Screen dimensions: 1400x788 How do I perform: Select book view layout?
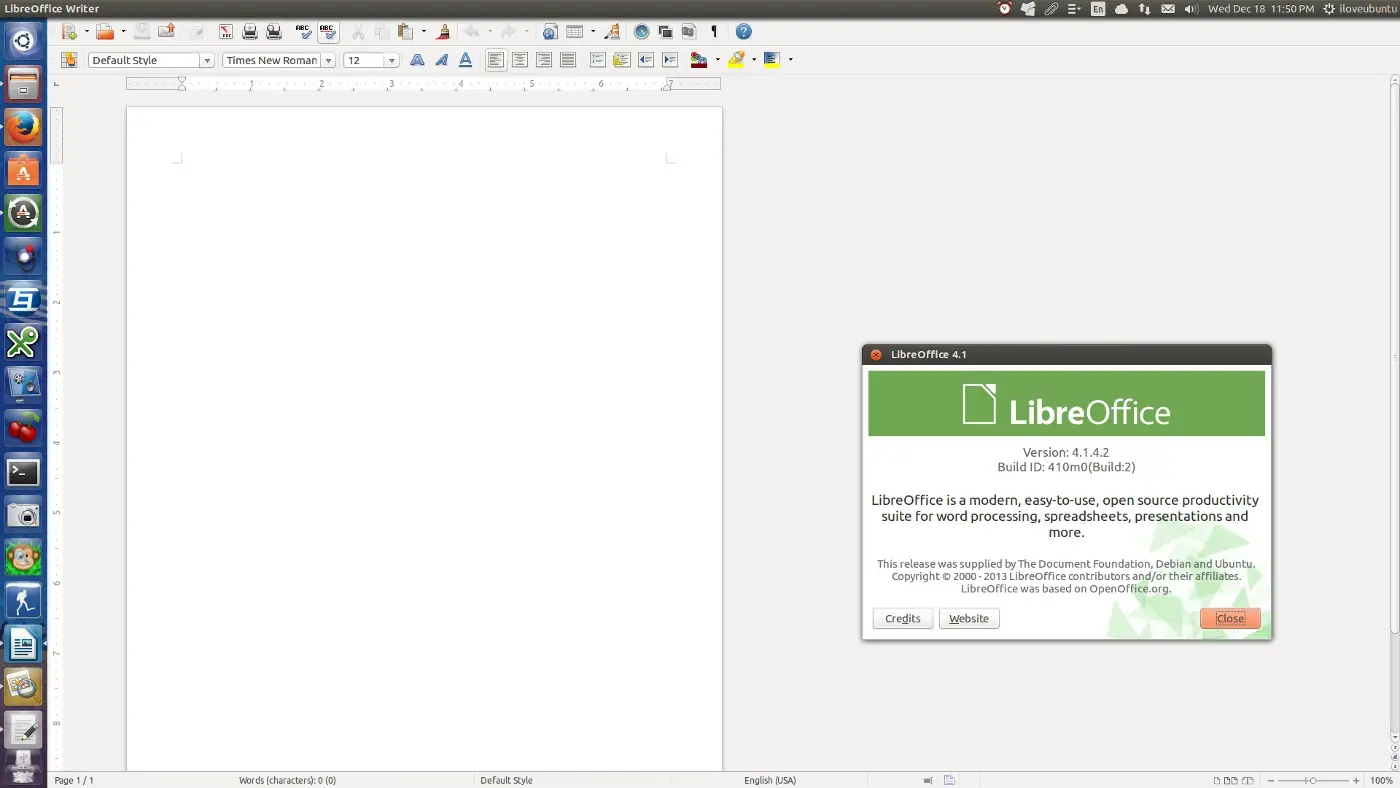tap(1248, 780)
